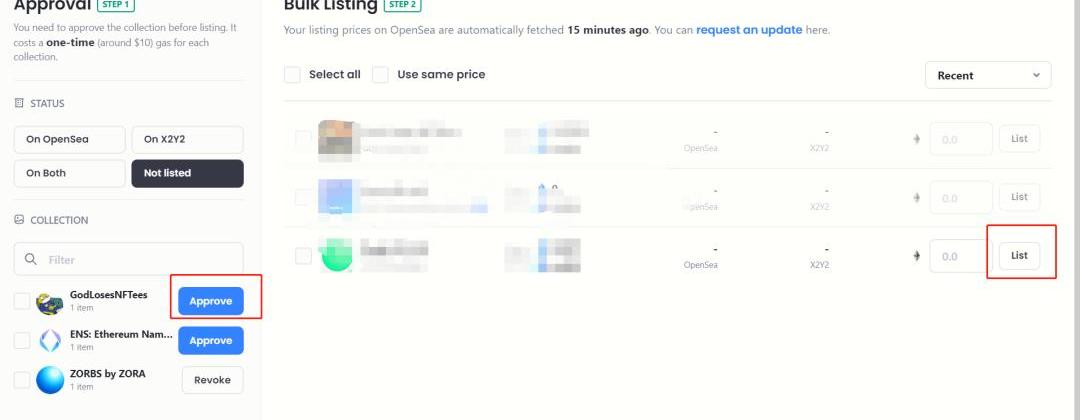
Task: Tick the ZORBS by ZORA checkbox
Action: click(x=22, y=380)
